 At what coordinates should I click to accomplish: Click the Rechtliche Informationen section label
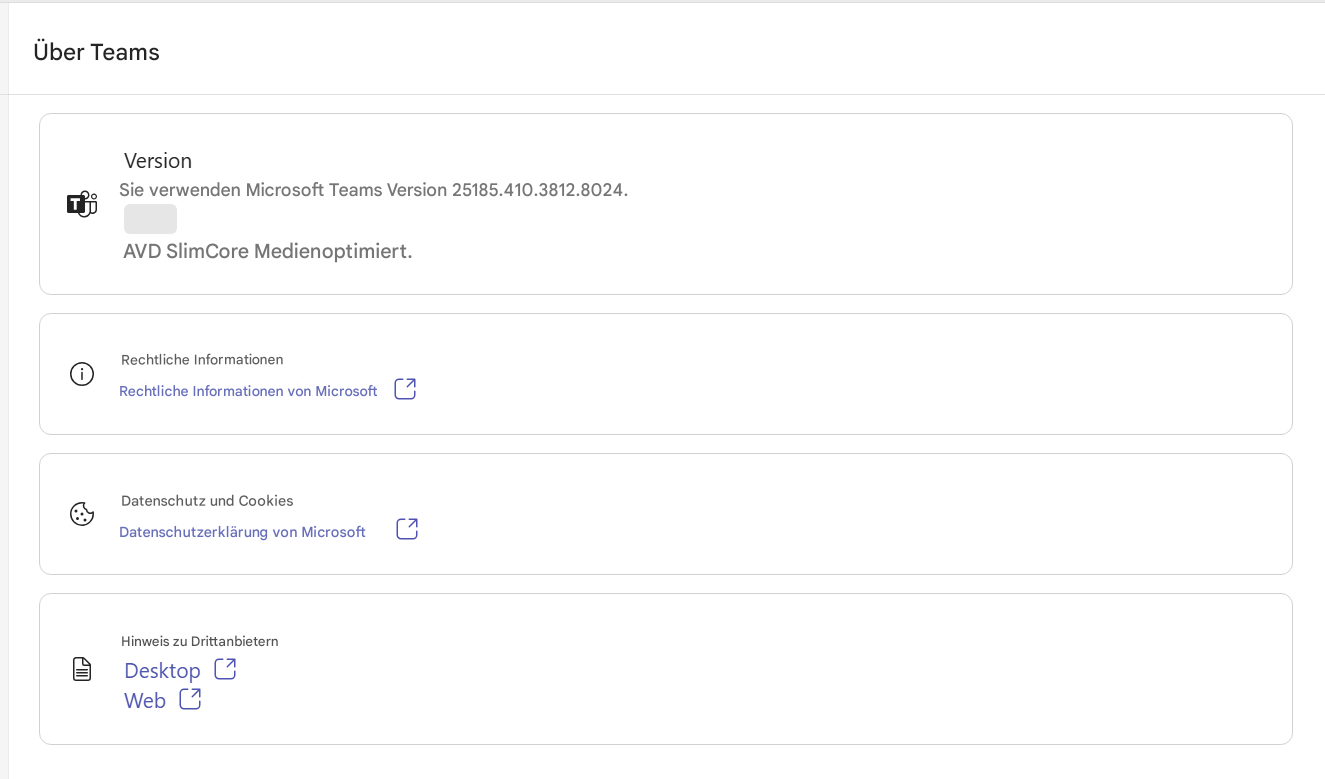point(202,359)
